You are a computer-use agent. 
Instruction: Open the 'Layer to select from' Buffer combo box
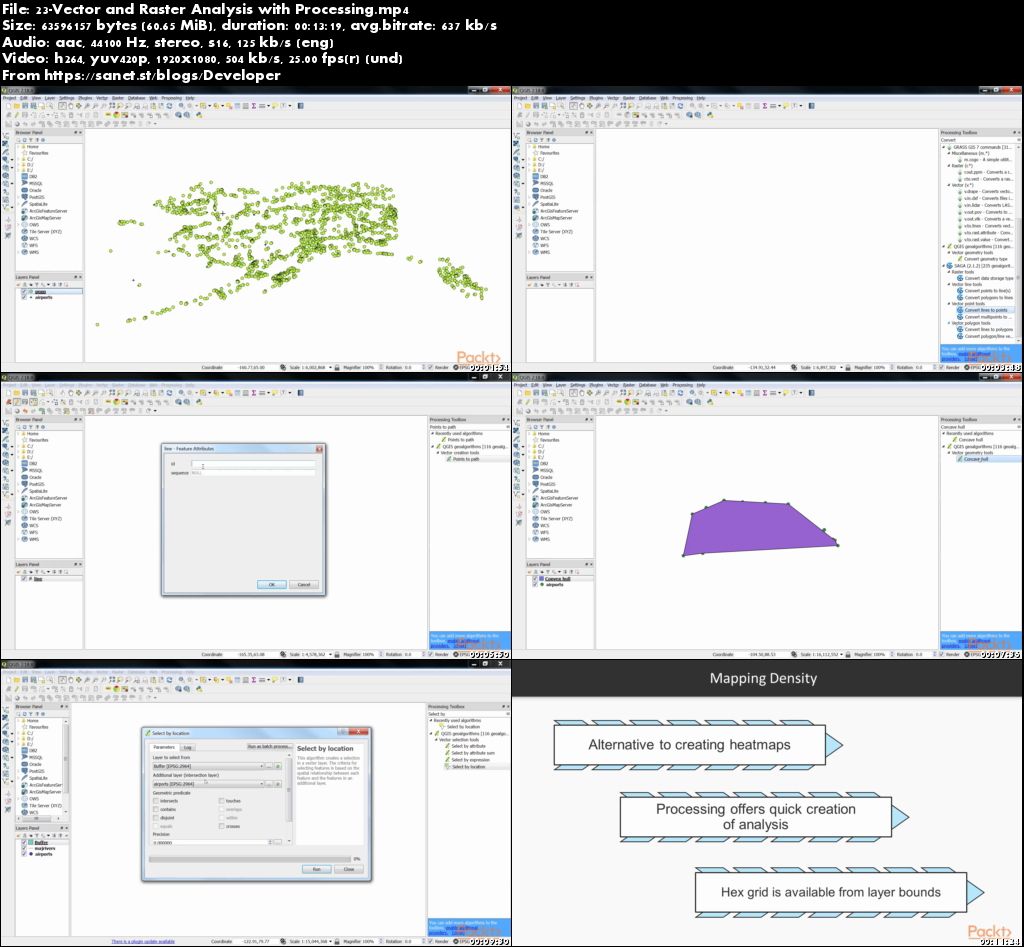click(208, 766)
